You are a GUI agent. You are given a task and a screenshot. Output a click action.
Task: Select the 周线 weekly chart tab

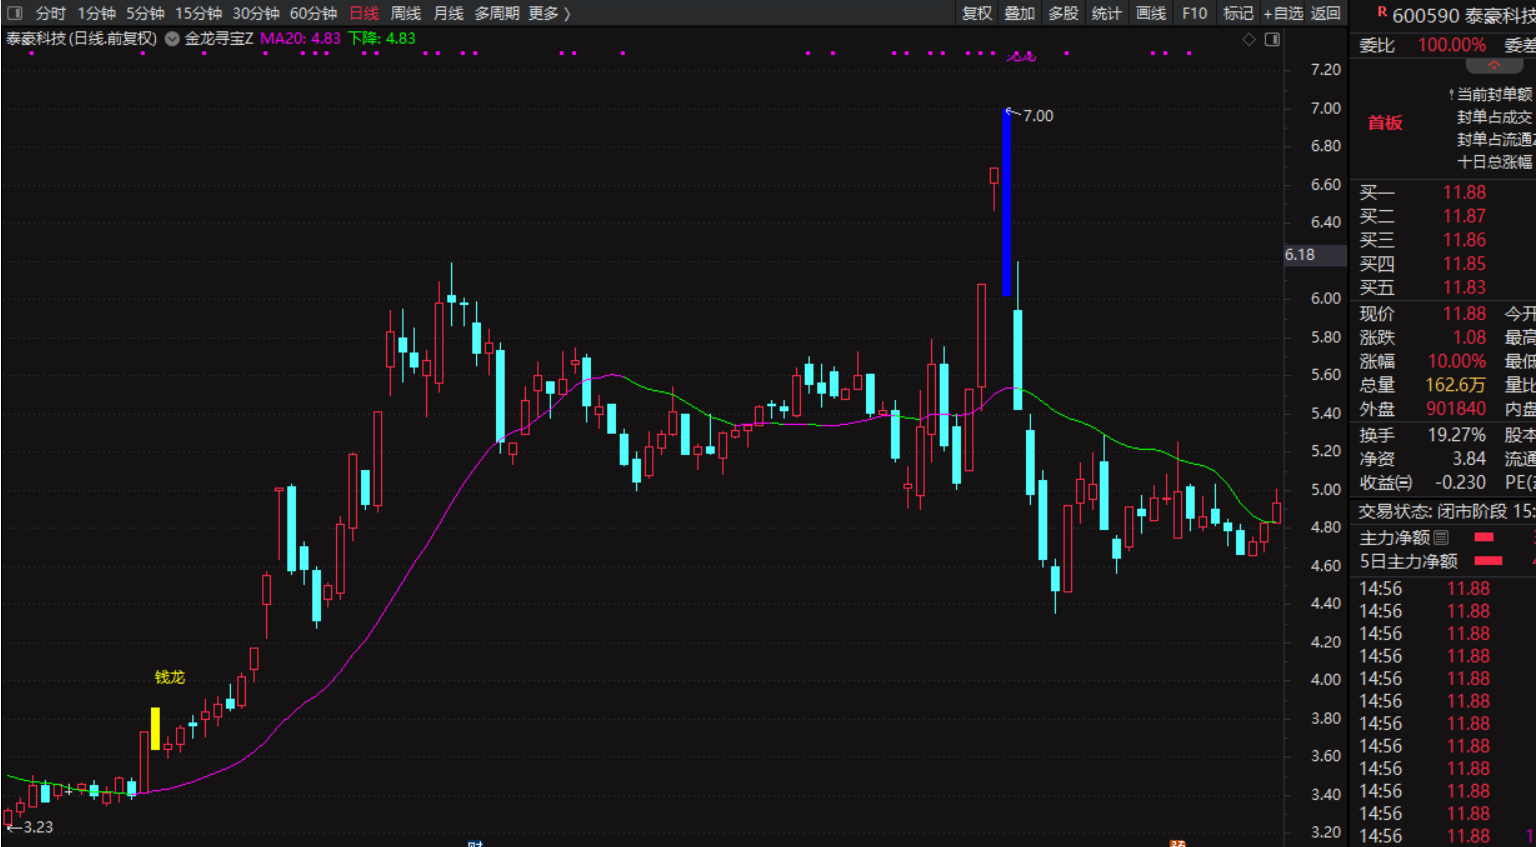coord(405,13)
